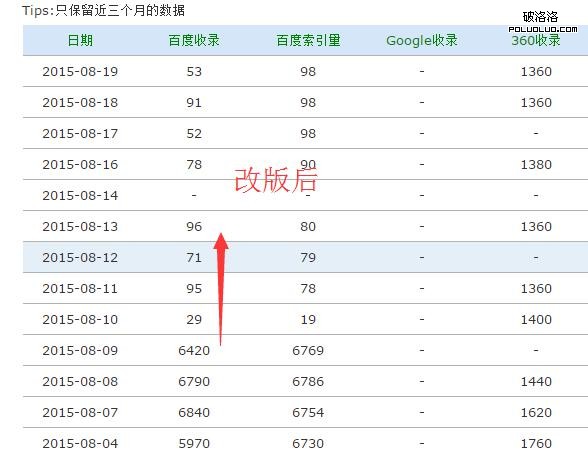Click Baidu count 29 for 08-10

(194, 320)
